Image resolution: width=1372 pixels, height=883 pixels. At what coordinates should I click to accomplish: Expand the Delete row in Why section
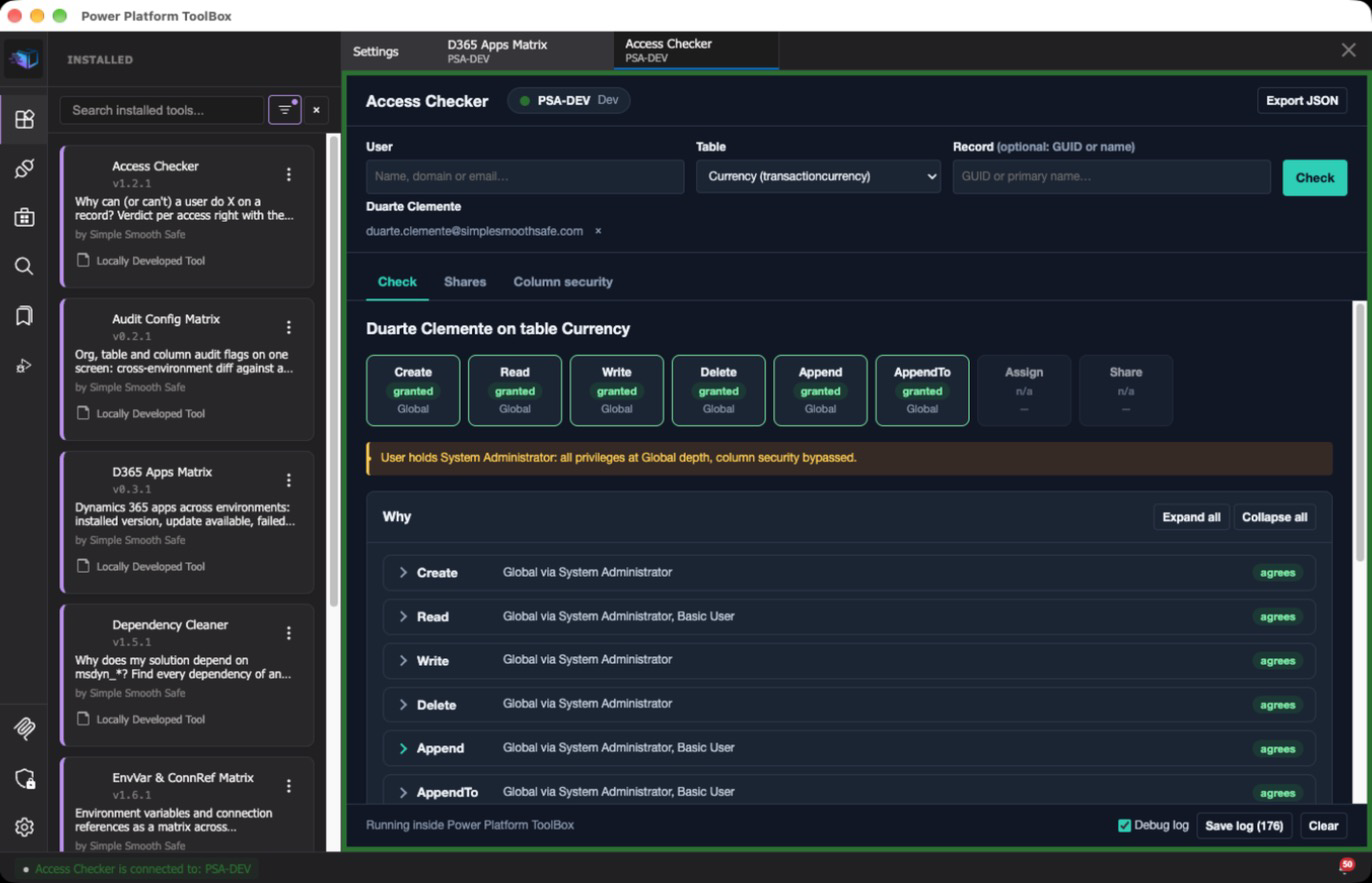point(849,705)
